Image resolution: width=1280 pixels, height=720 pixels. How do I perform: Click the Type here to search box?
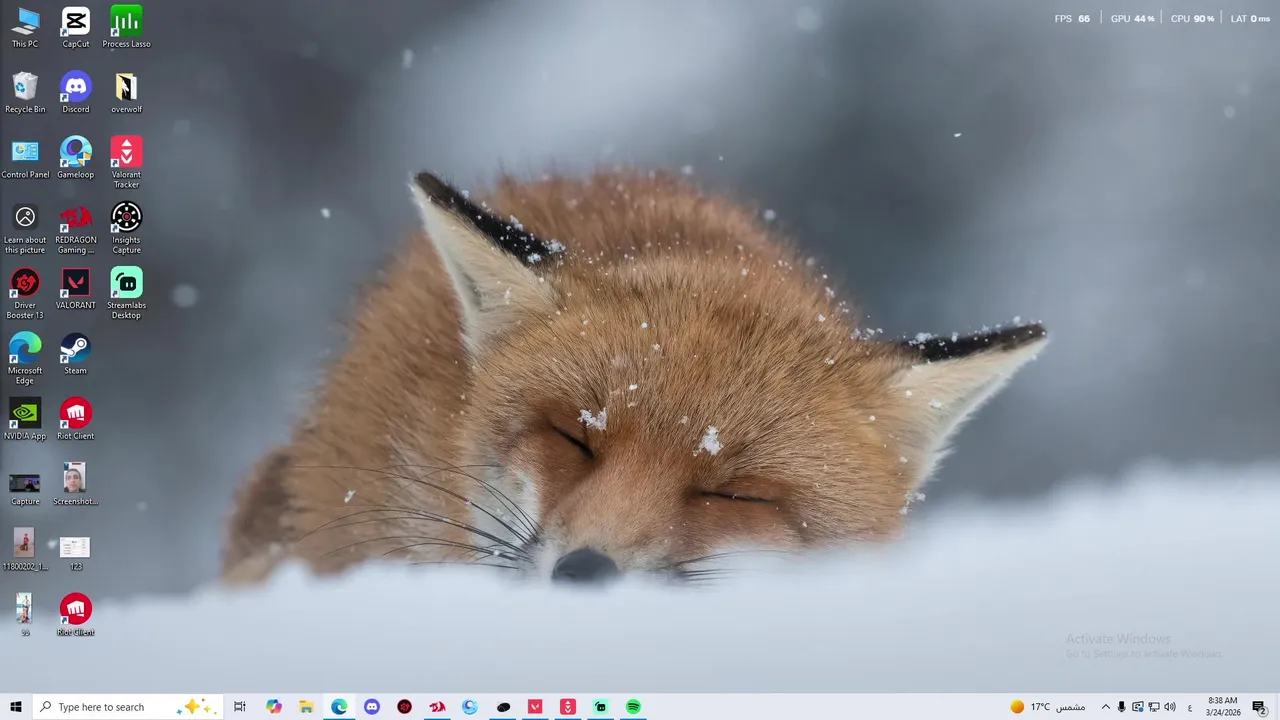pyautogui.click(x=127, y=707)
